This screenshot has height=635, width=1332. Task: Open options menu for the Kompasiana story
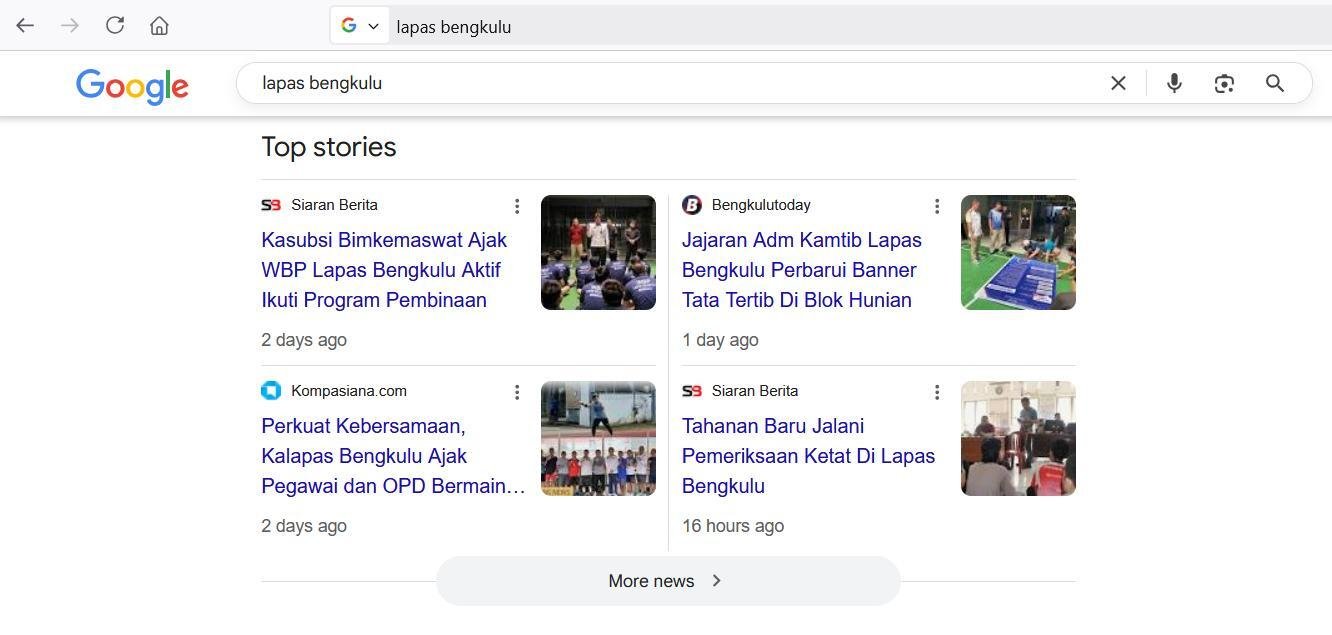click(x=517, y=392)
